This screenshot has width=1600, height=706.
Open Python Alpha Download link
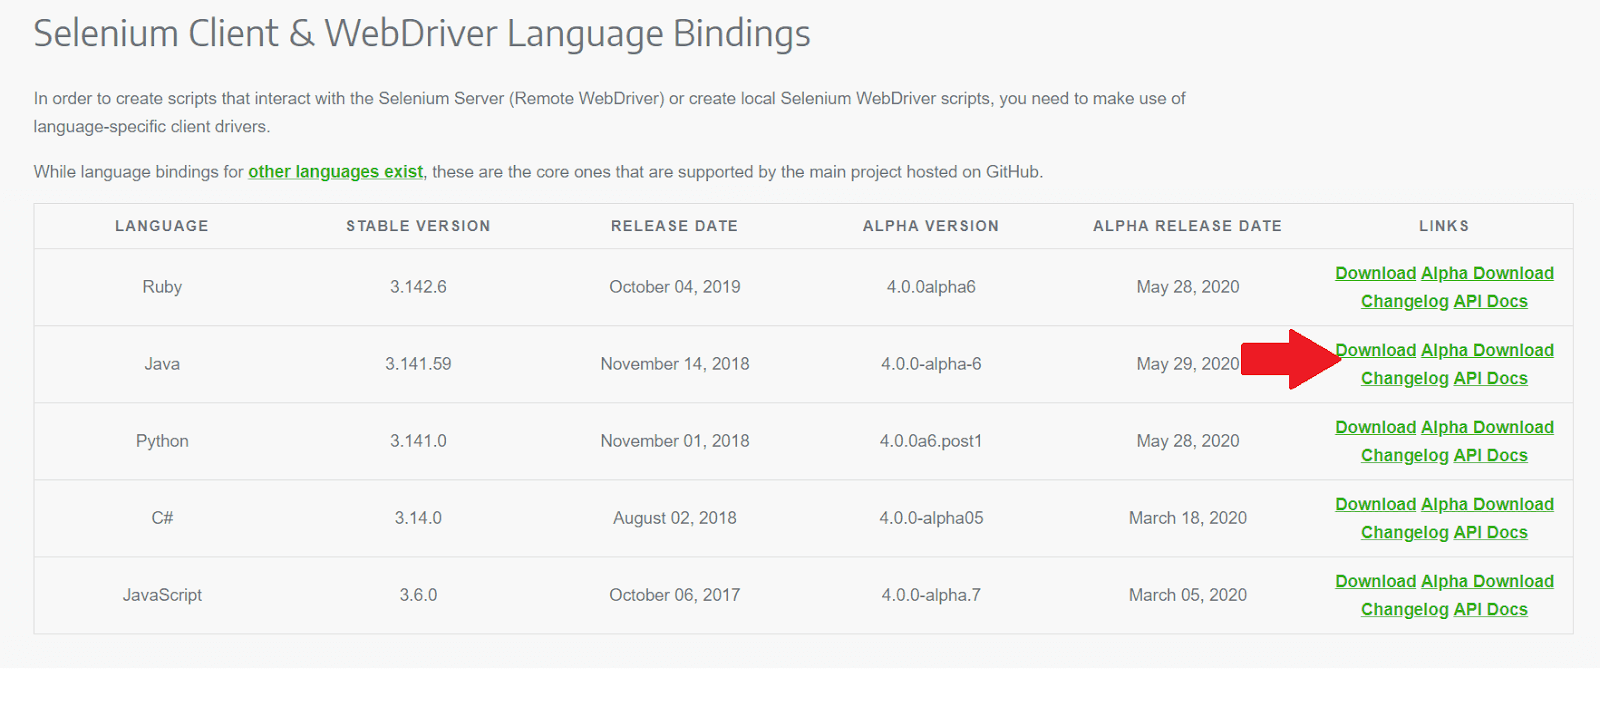coord(1487,428)
